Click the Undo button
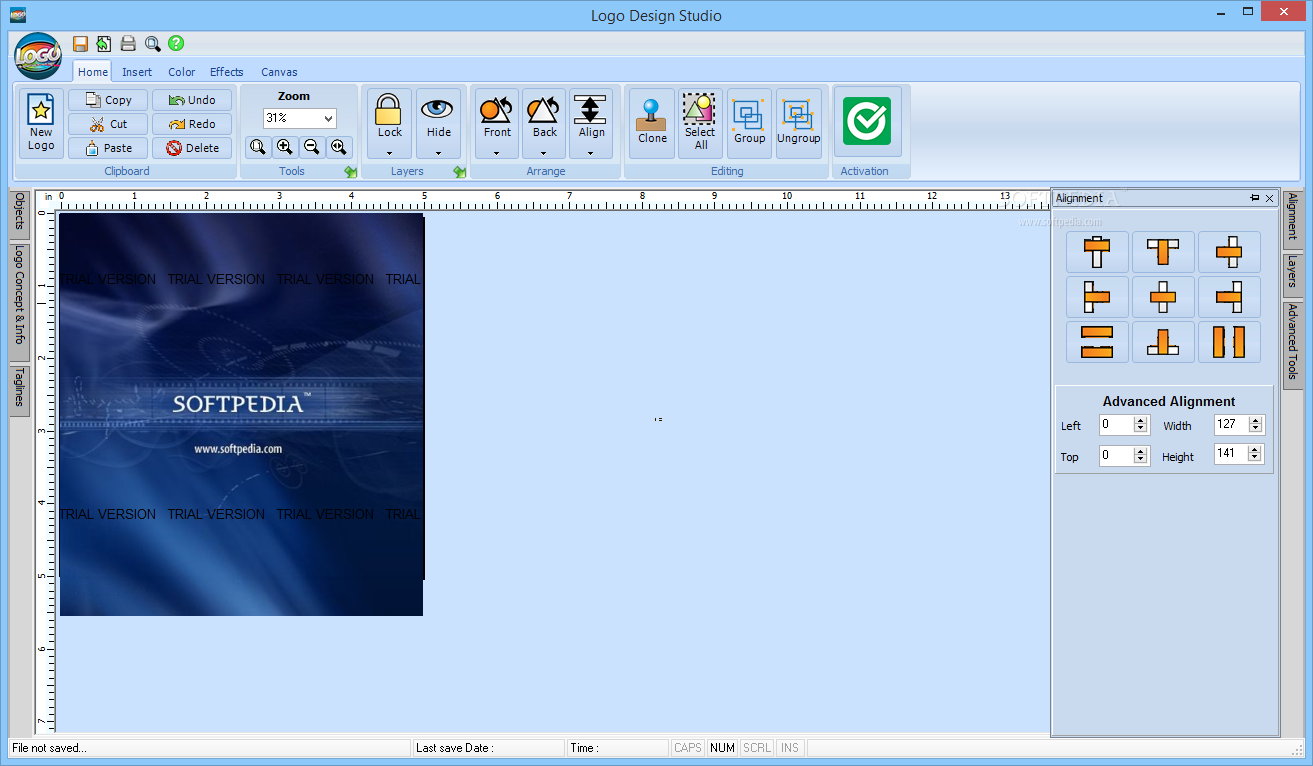Screen dimensions: 1313x766 pyautogui.click(x=192, y=100)
